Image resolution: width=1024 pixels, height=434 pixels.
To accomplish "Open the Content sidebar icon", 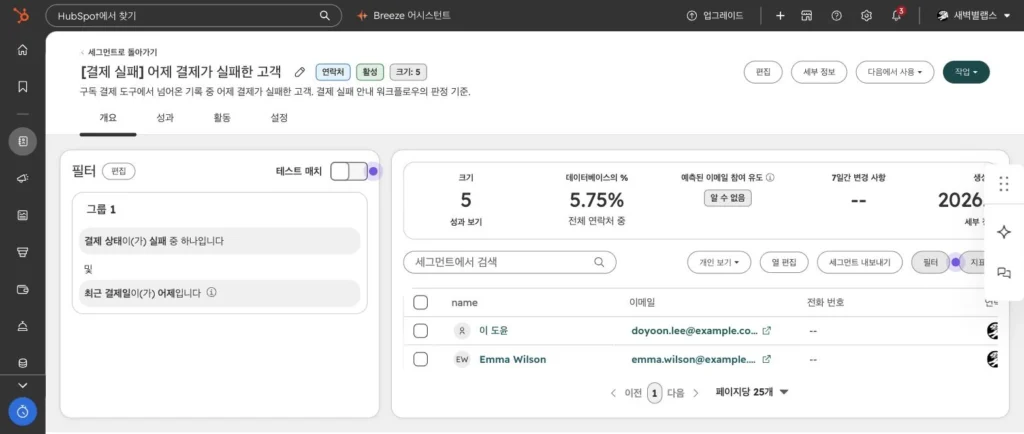I will pyautogui.click(x=23, y=215).
